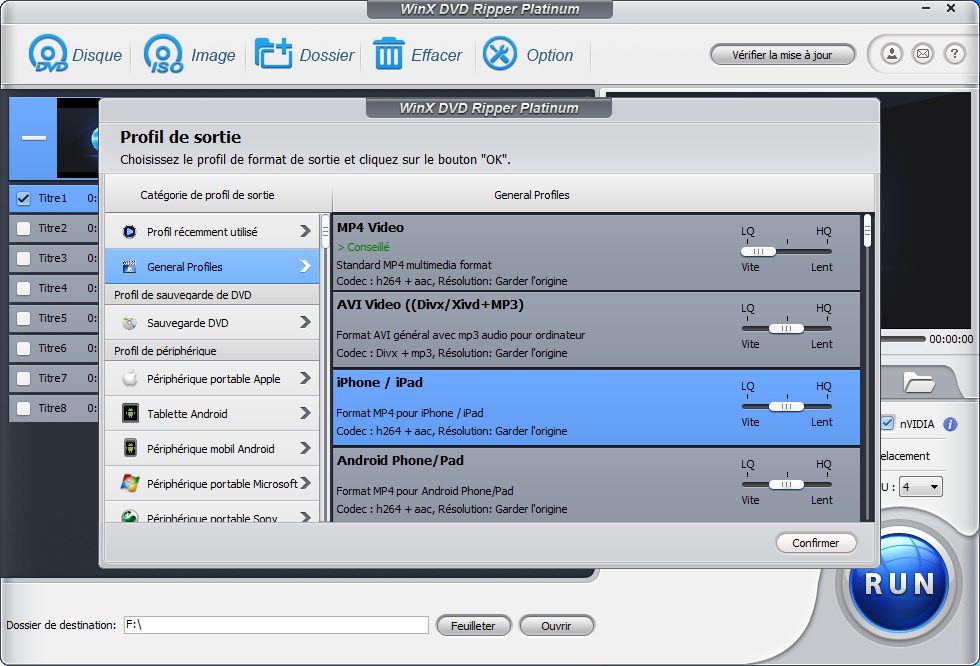Click the nVIDIA info icon
Screen dimensions: 980x666
[x=950, y=424]
